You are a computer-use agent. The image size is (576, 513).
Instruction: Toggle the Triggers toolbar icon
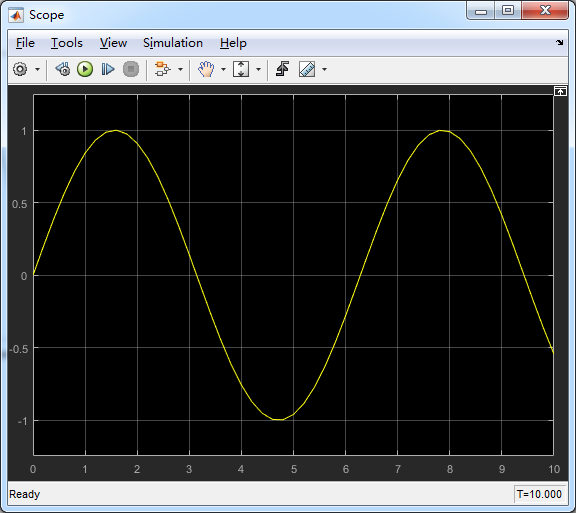click(x=282, y=69)
